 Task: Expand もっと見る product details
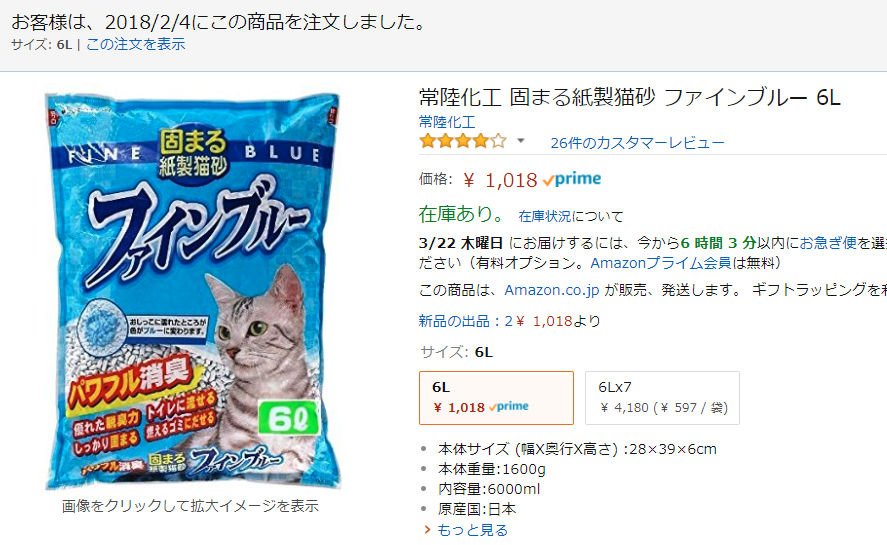point(472,530)
